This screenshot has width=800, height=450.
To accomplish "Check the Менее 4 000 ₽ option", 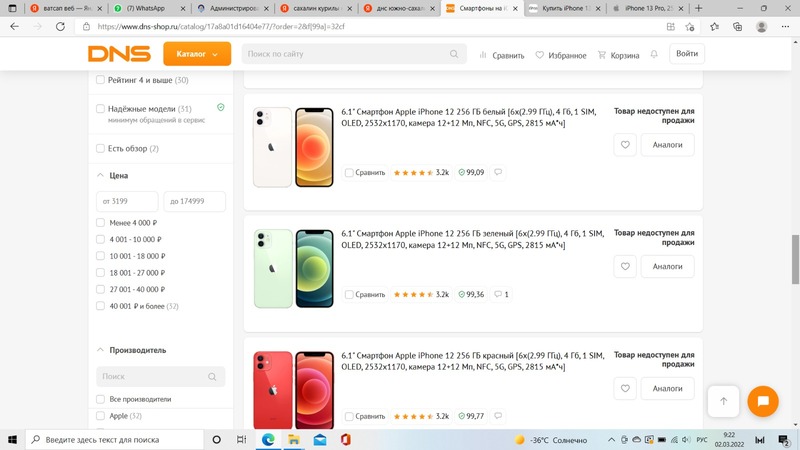I will tap(101, 223).
